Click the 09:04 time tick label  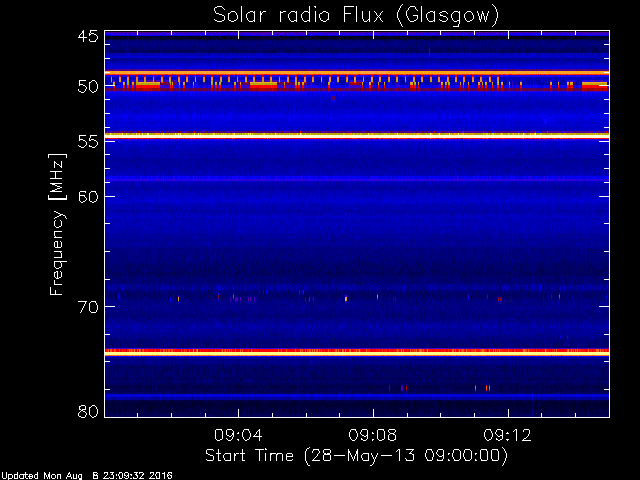coord(238,435)
